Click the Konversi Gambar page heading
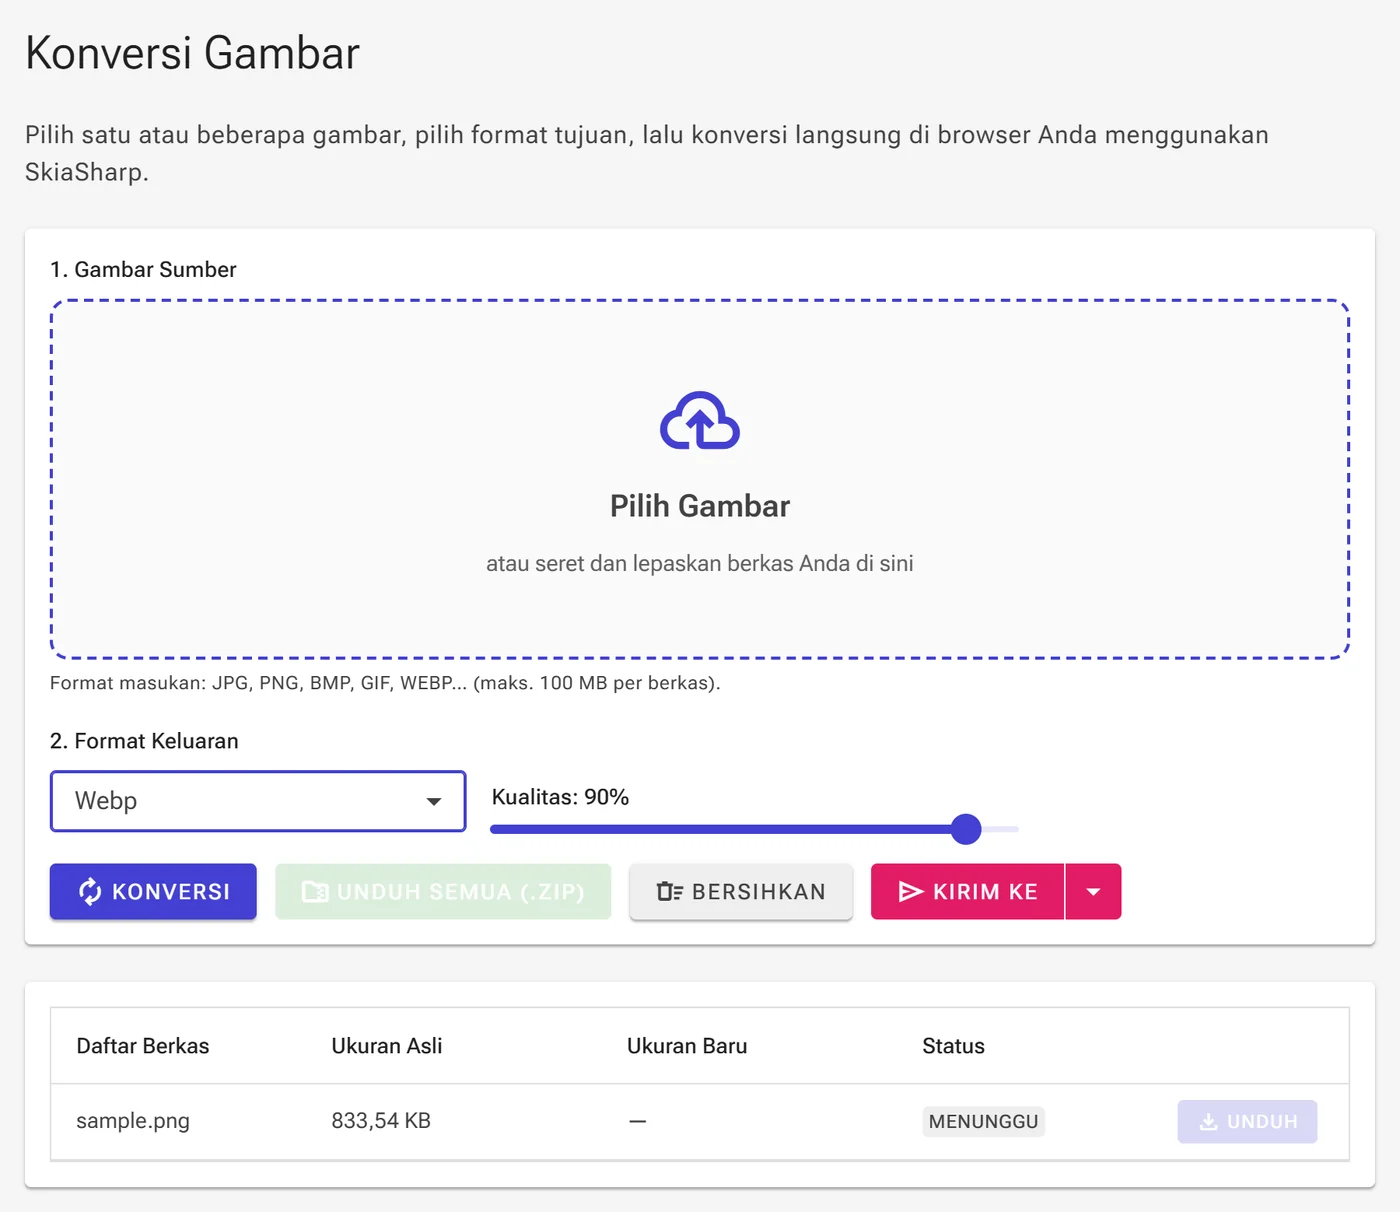 coord(192,53)
